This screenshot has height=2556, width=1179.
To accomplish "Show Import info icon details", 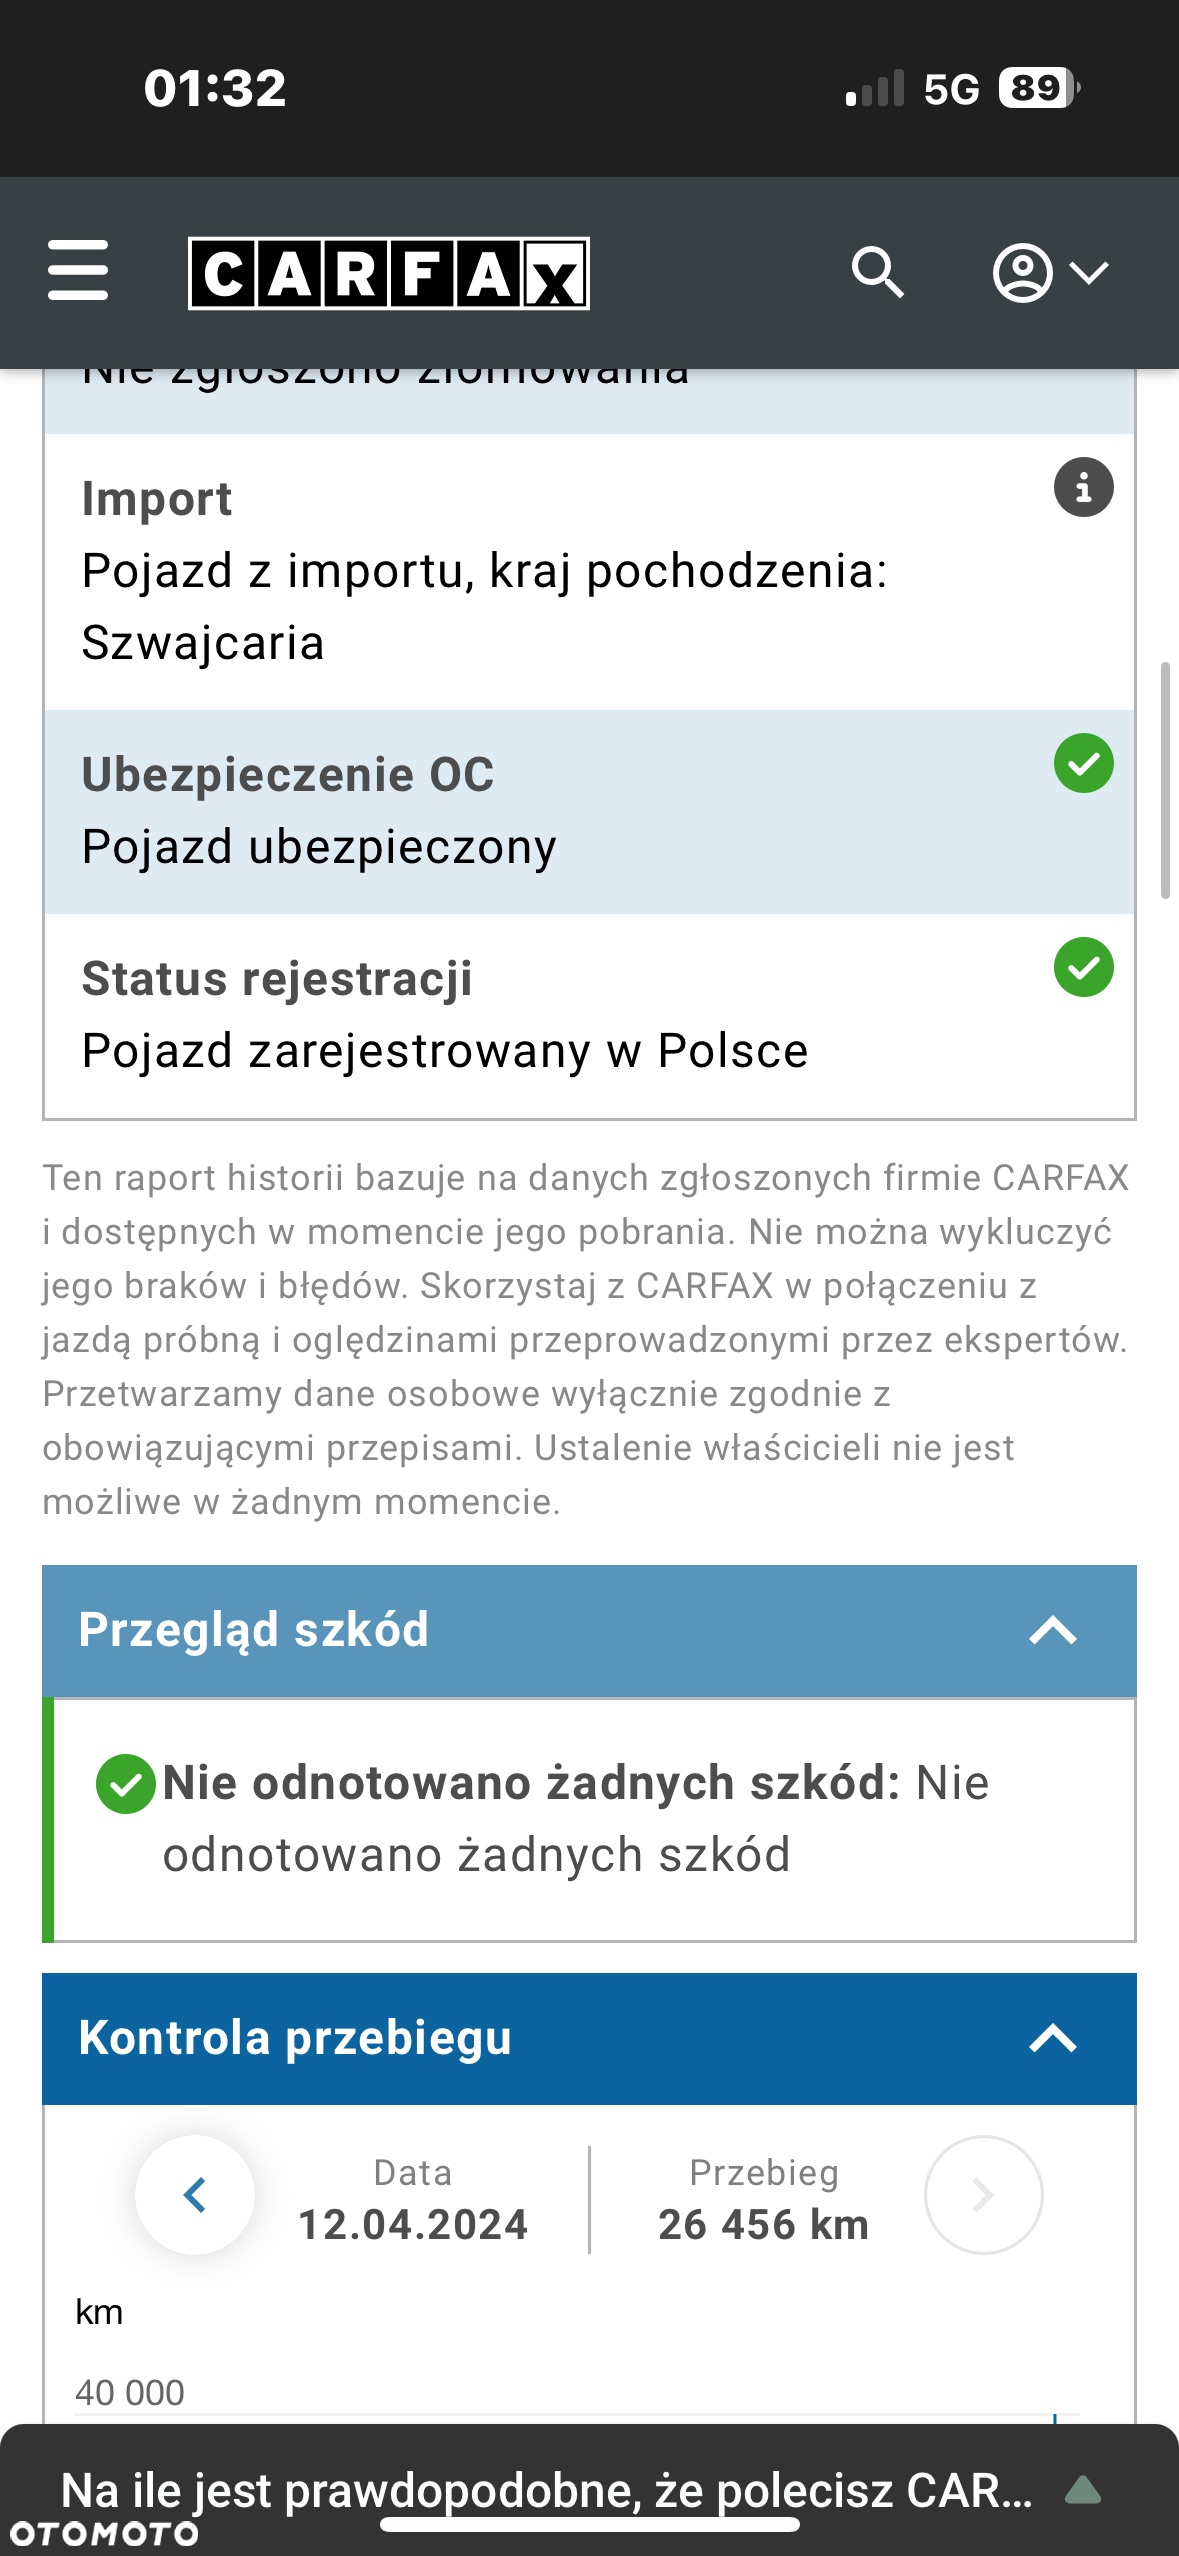I will [x=1083, y=487].
